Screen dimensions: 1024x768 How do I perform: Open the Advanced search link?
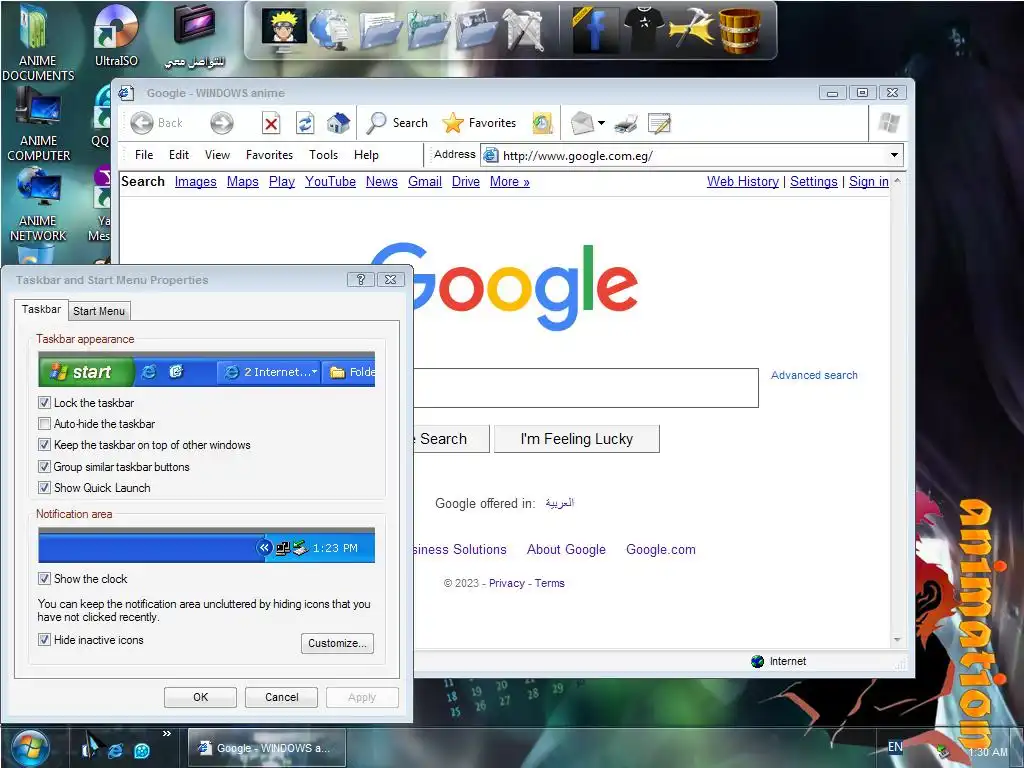click(814, 375)
